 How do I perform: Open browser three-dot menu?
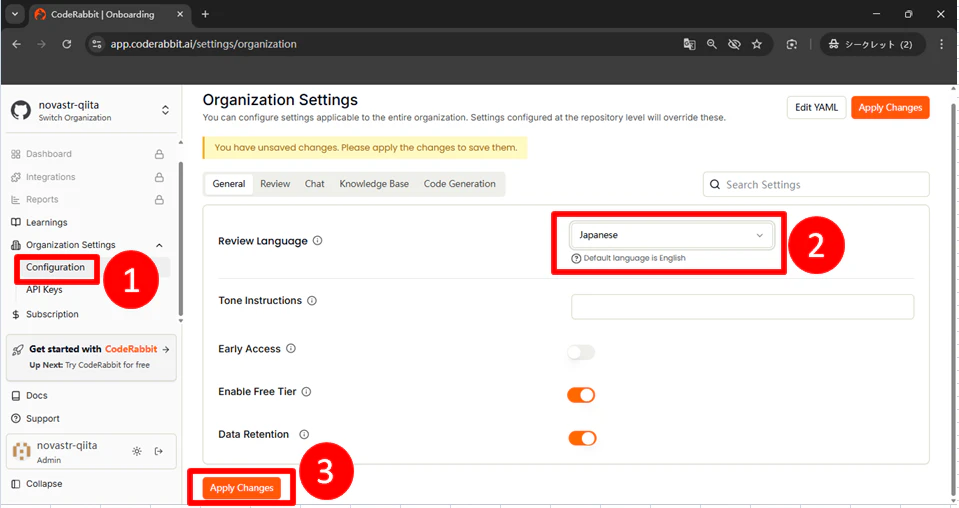tap(941, 44)
